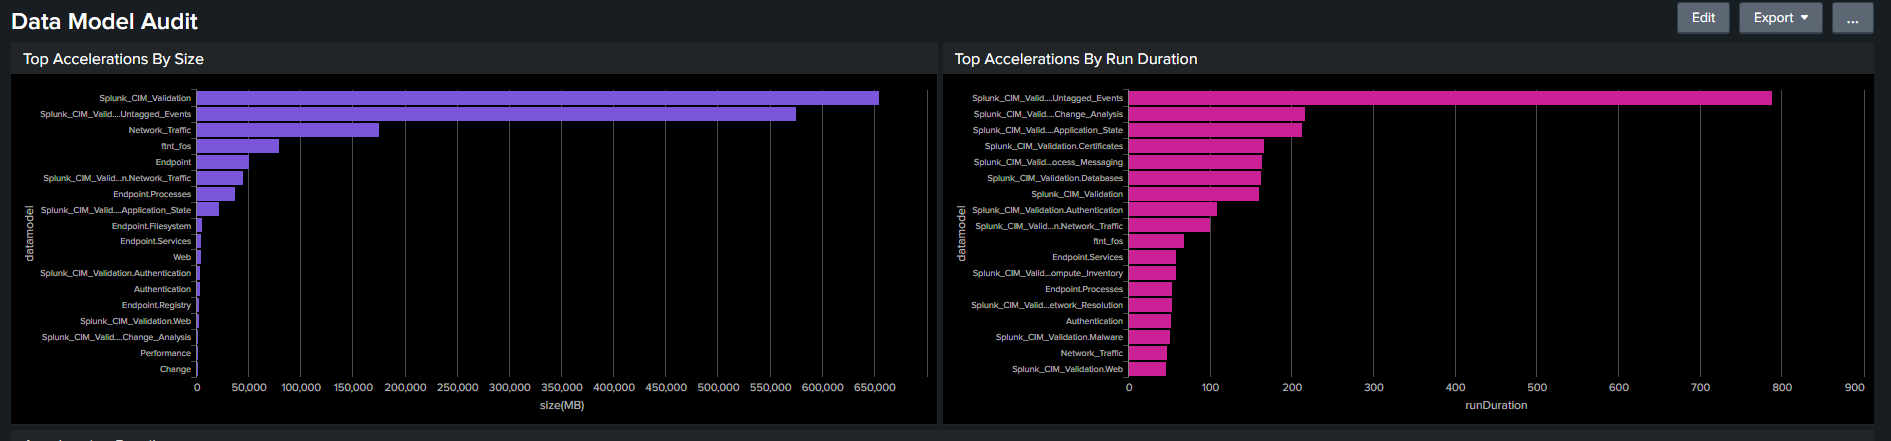Click the 'Performance' label in the Size chart

[x=166, y=353]
